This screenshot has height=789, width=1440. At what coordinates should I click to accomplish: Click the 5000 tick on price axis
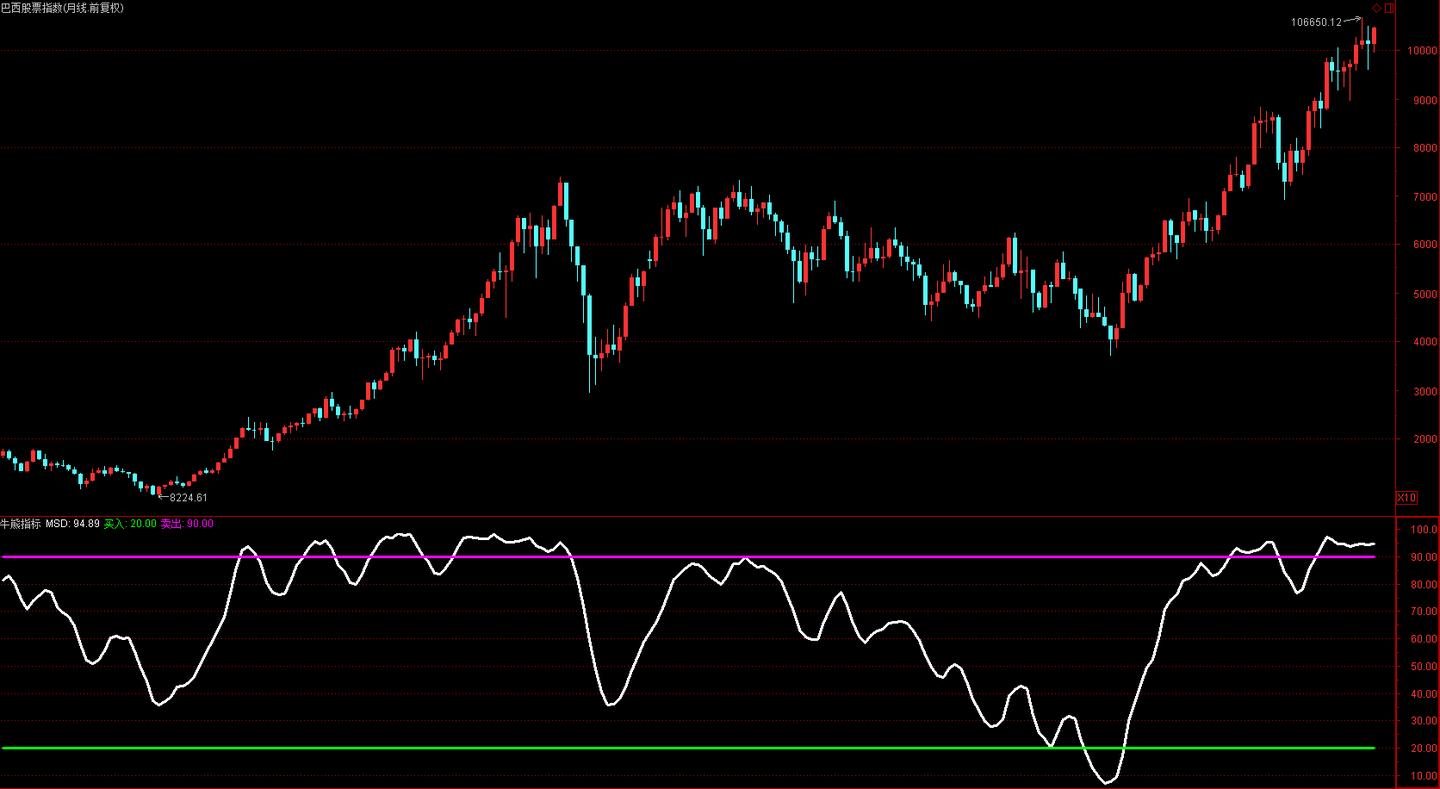(x=1425, y=294)
